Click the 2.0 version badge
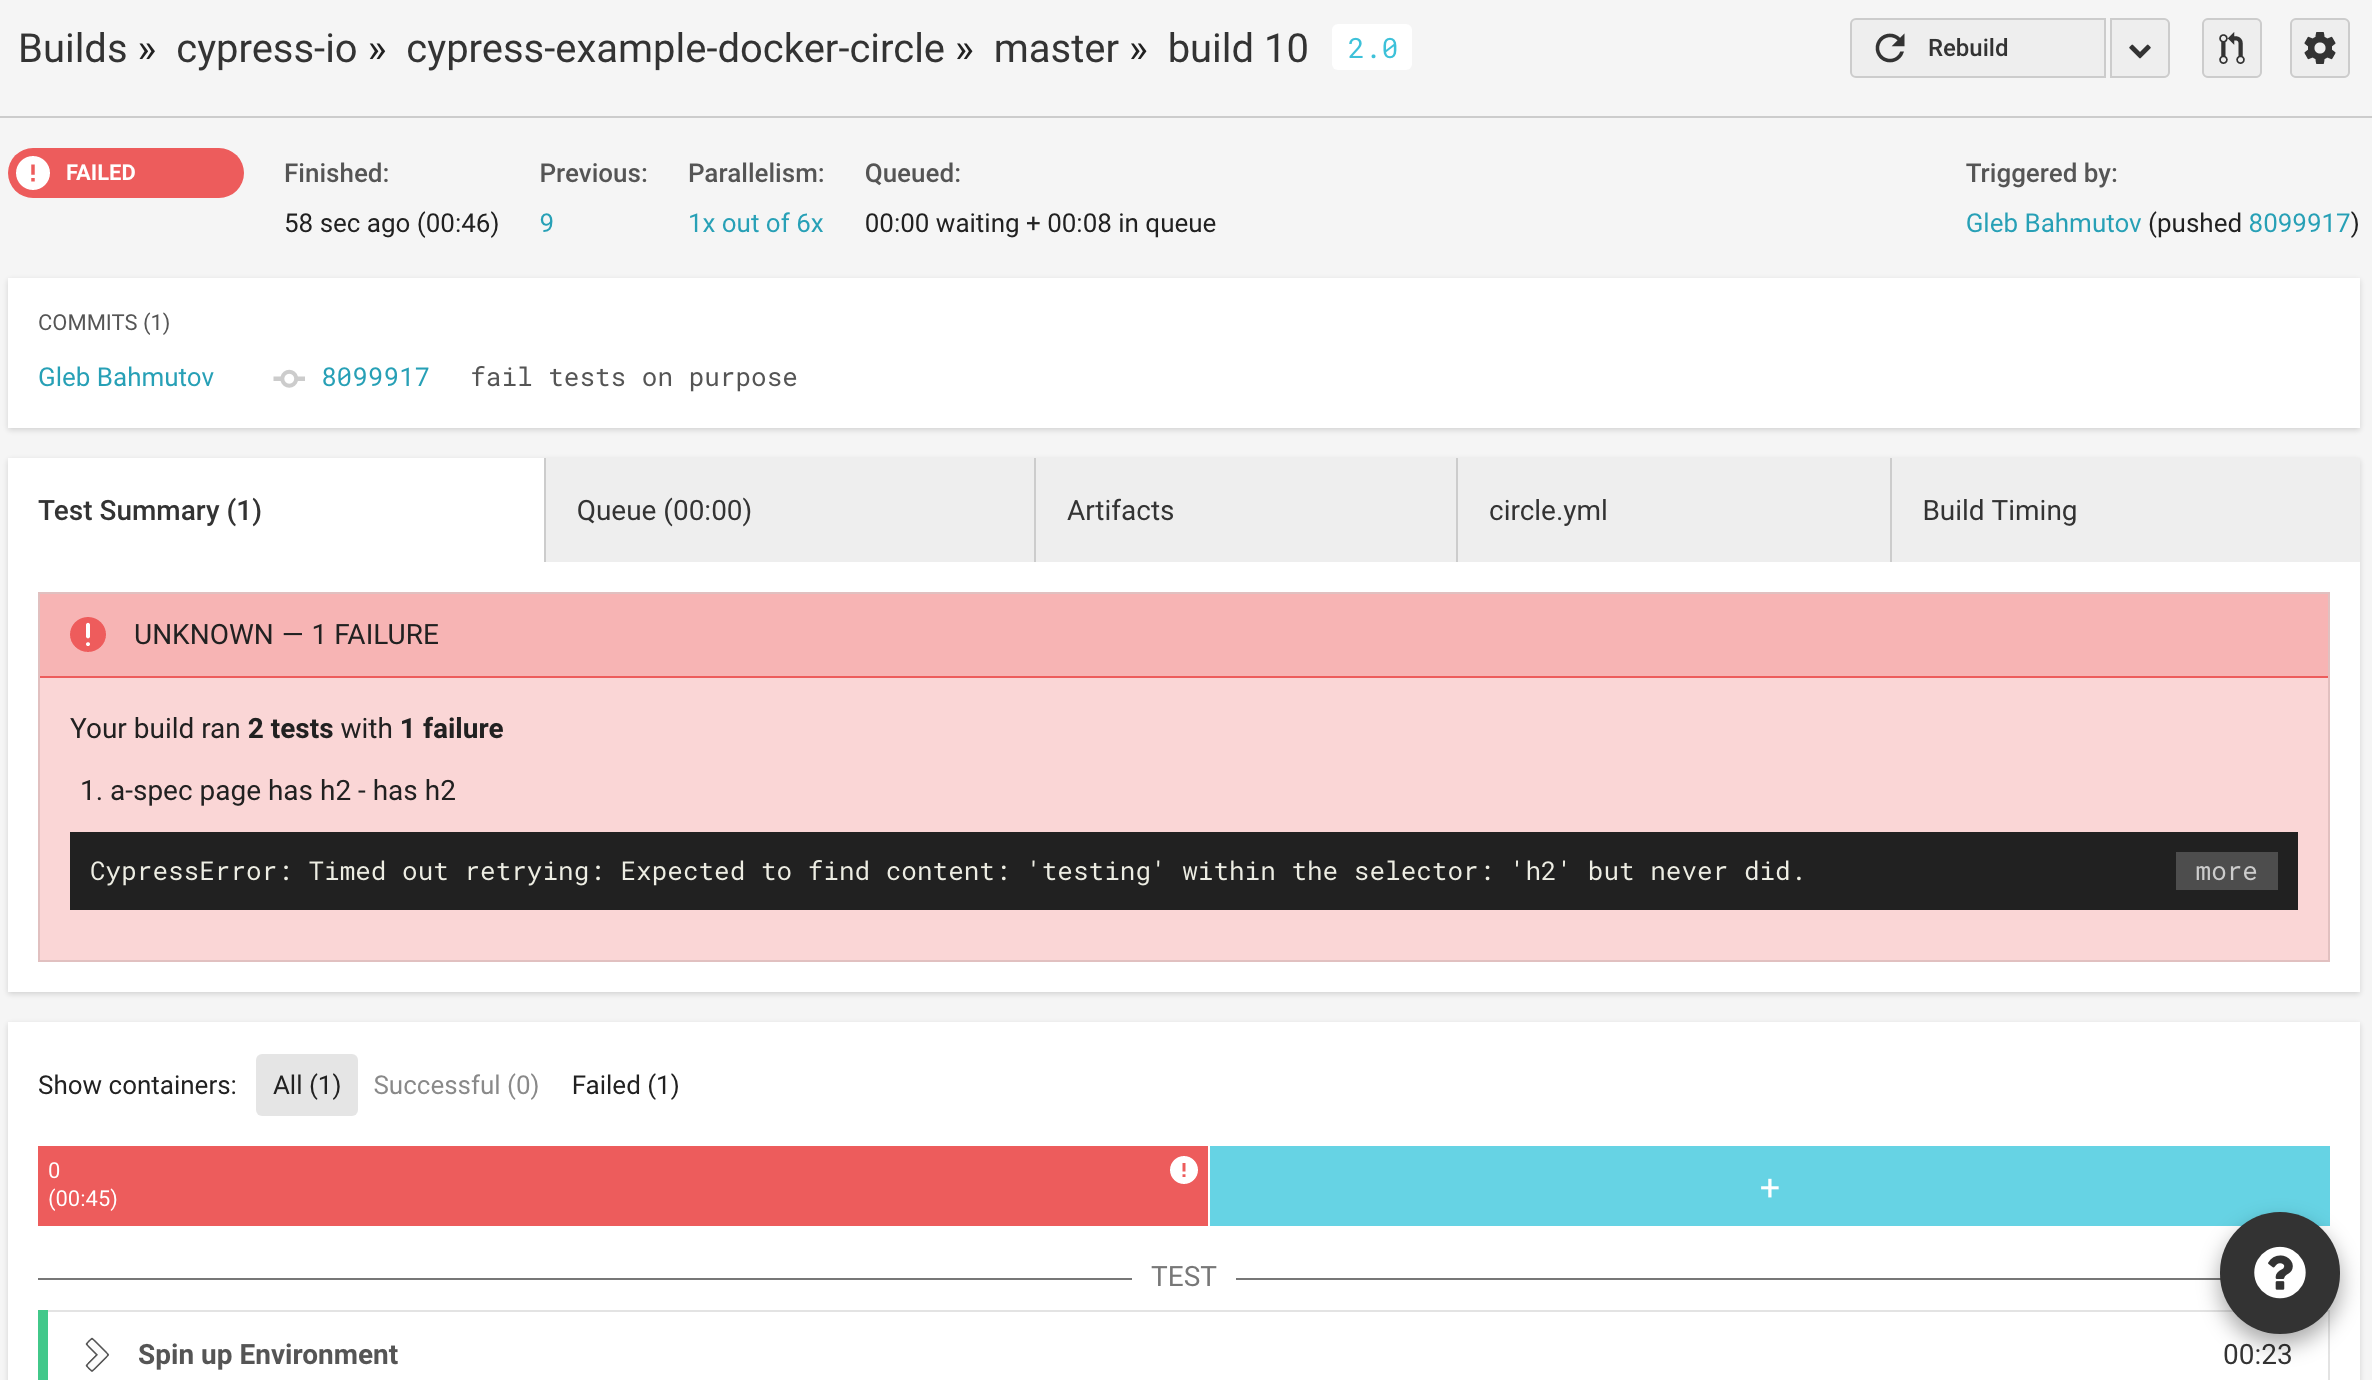2372x1380 pixels. pos(1371,48)
